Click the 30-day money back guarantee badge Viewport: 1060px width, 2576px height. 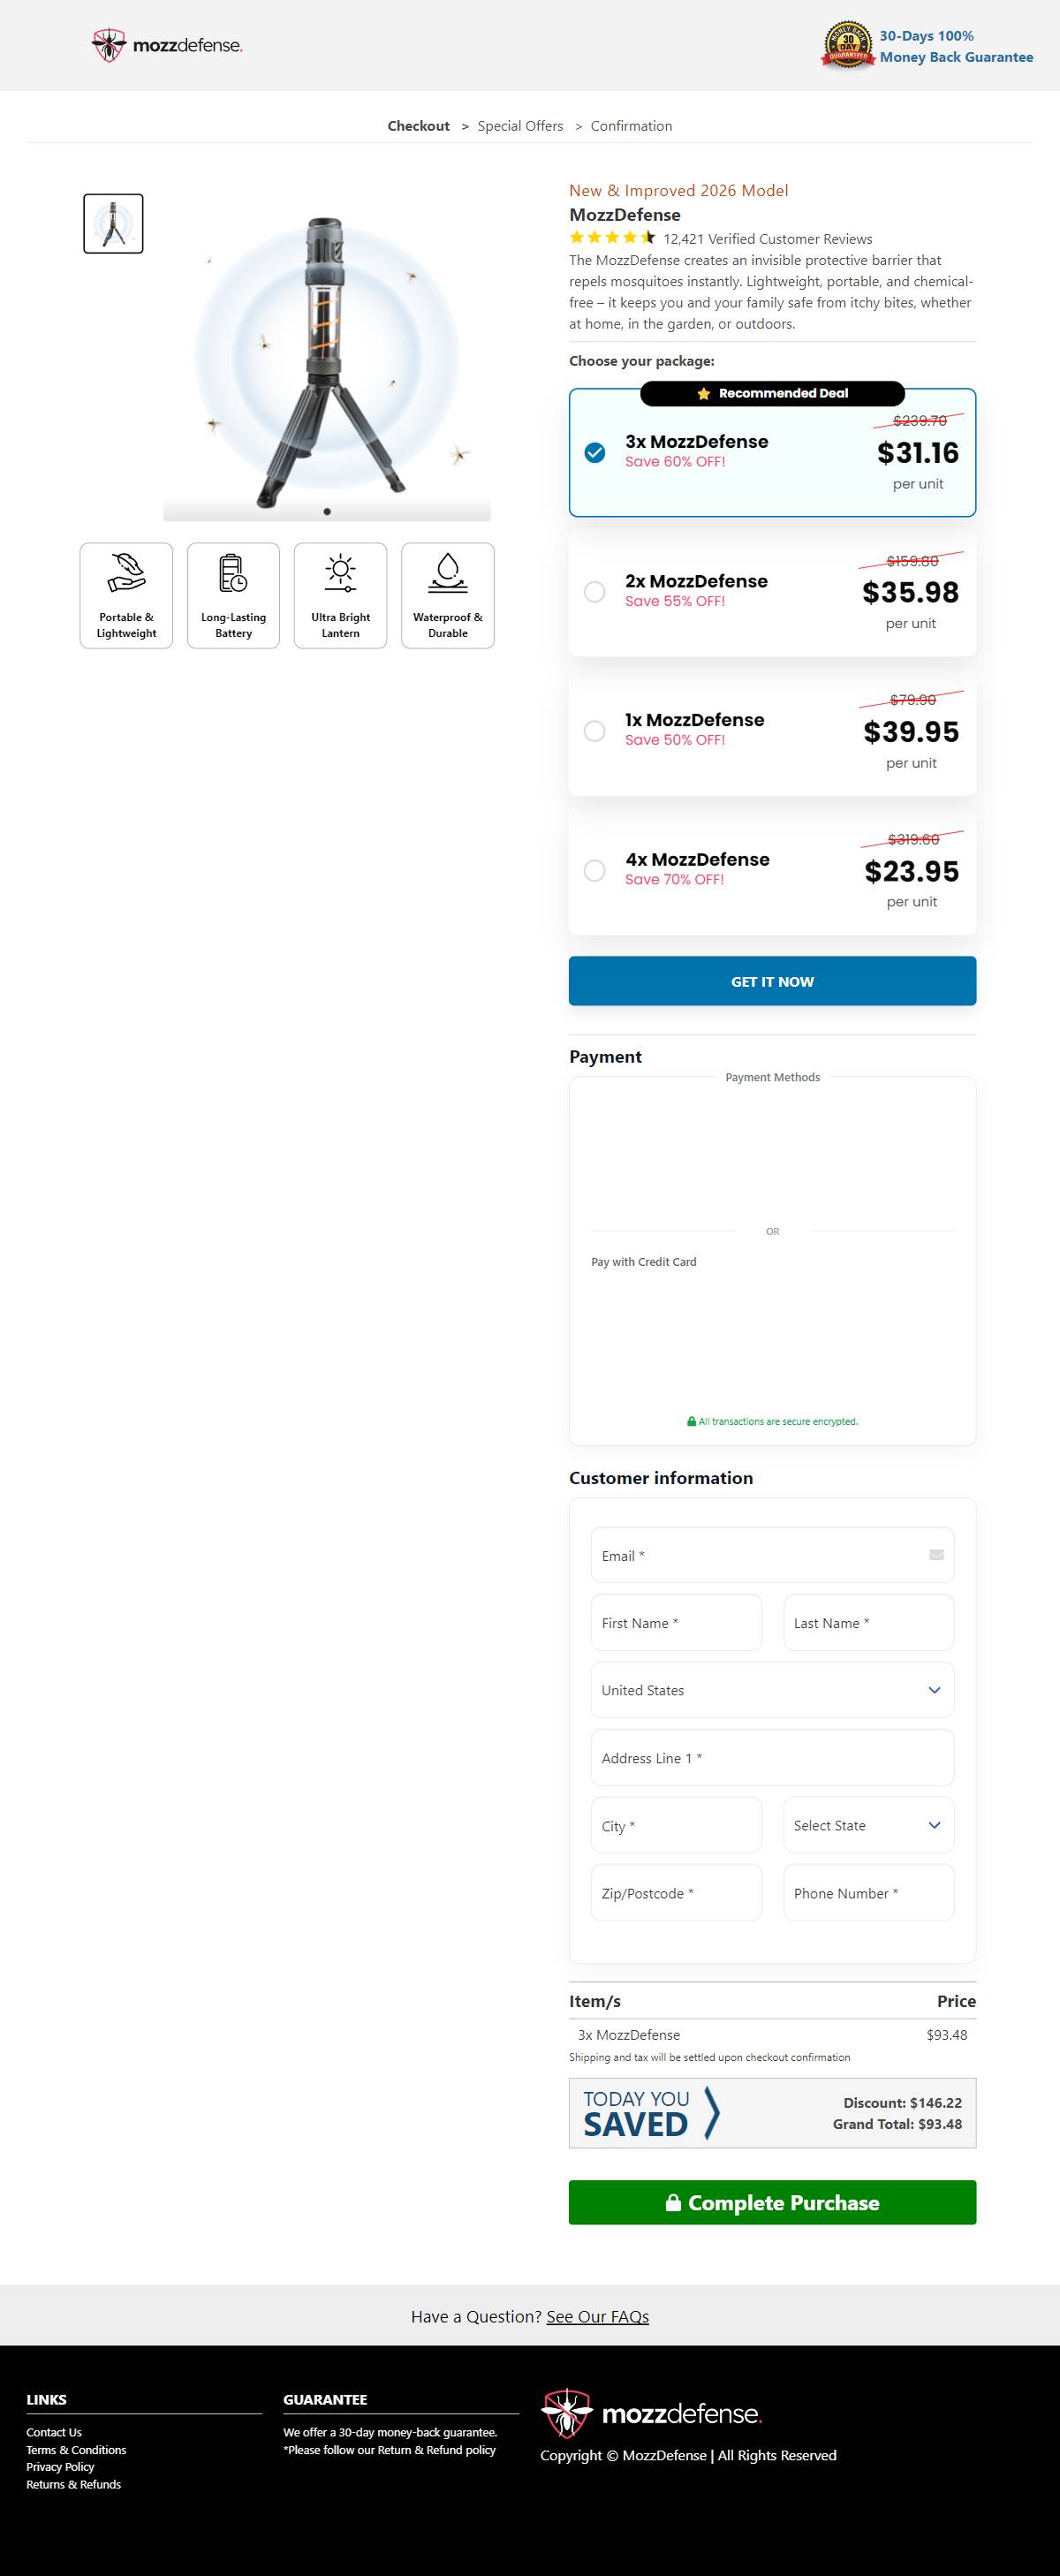pos(847,45)
